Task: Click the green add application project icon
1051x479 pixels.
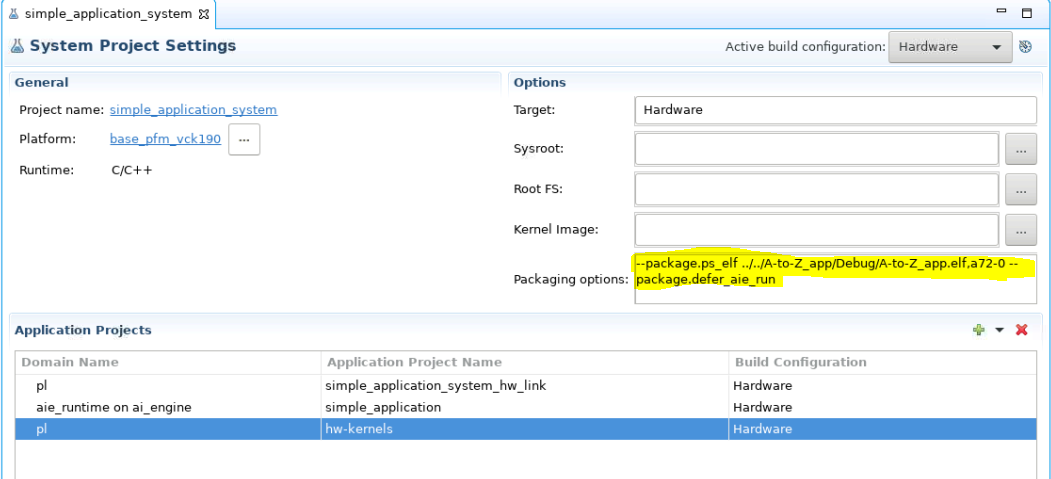Action: (x=978, y=330)
